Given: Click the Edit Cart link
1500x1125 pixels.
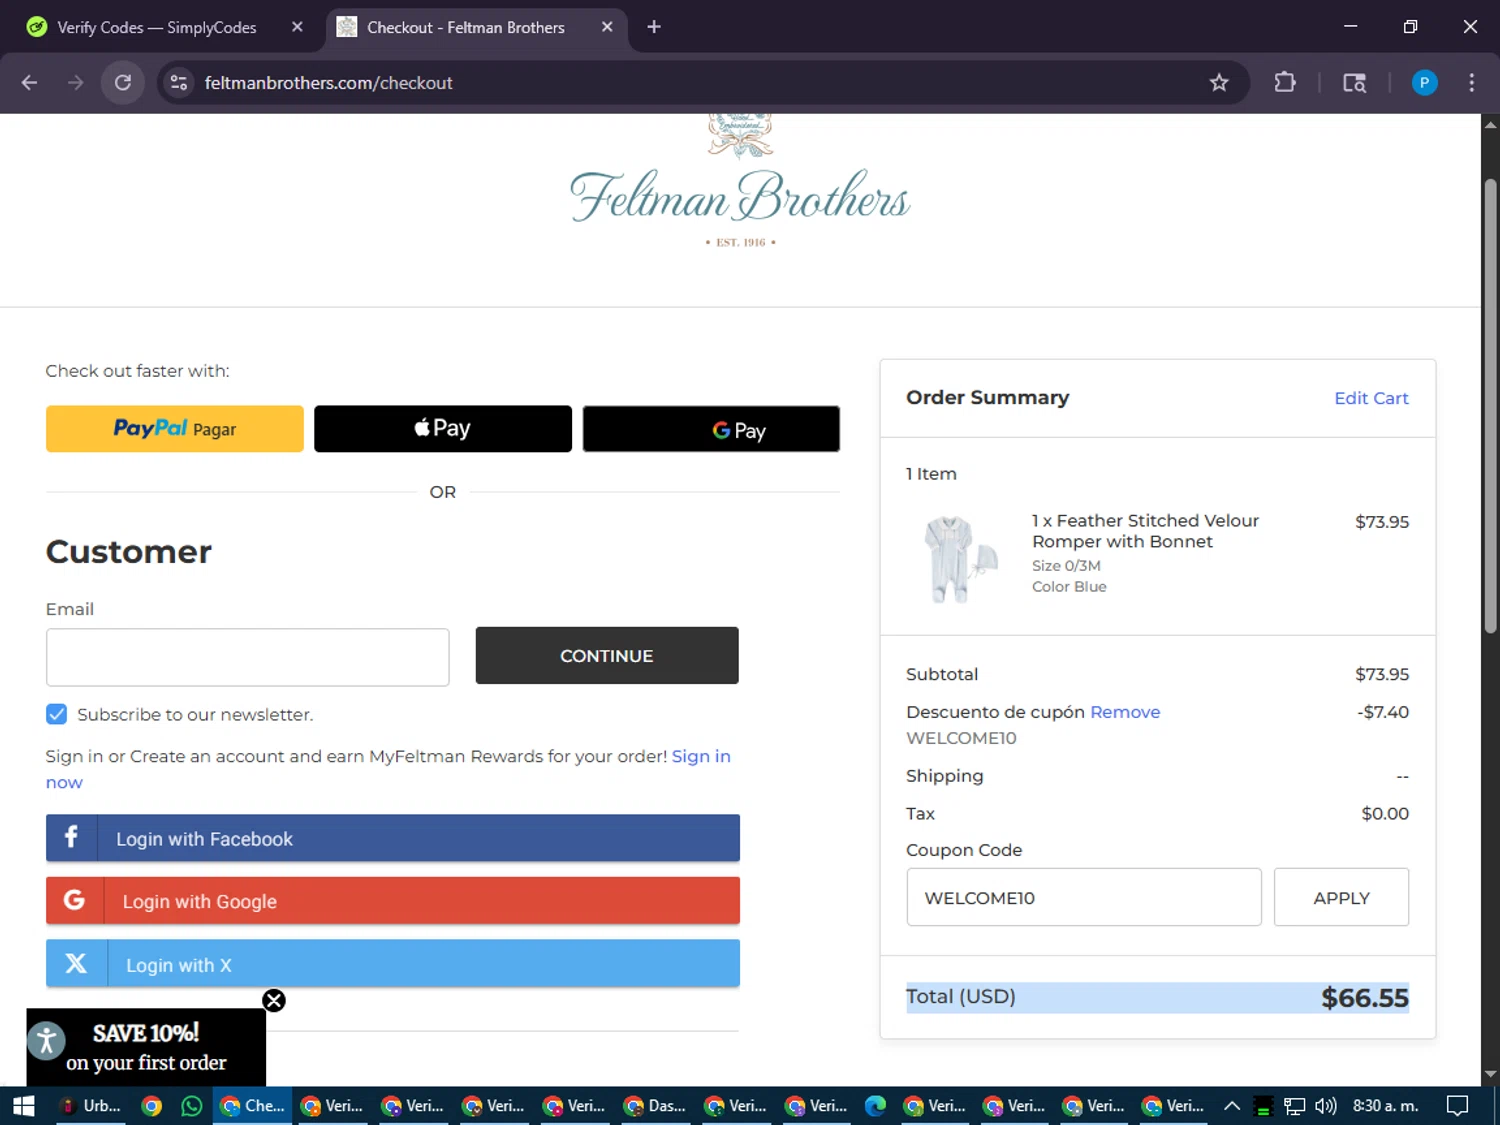Looking at the screenshot, I should click(1371, 398).
